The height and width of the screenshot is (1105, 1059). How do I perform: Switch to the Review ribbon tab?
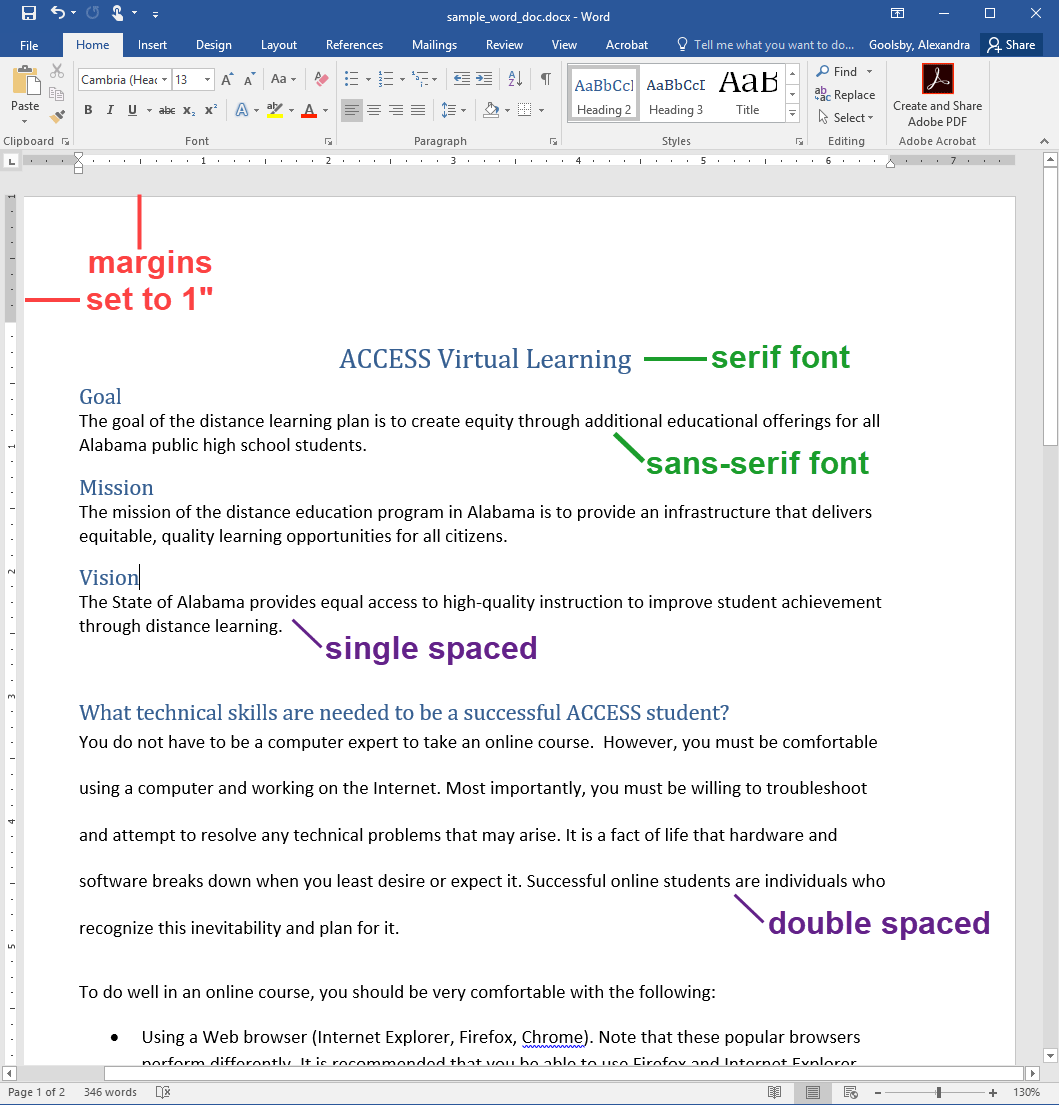[x=504, y=45]
